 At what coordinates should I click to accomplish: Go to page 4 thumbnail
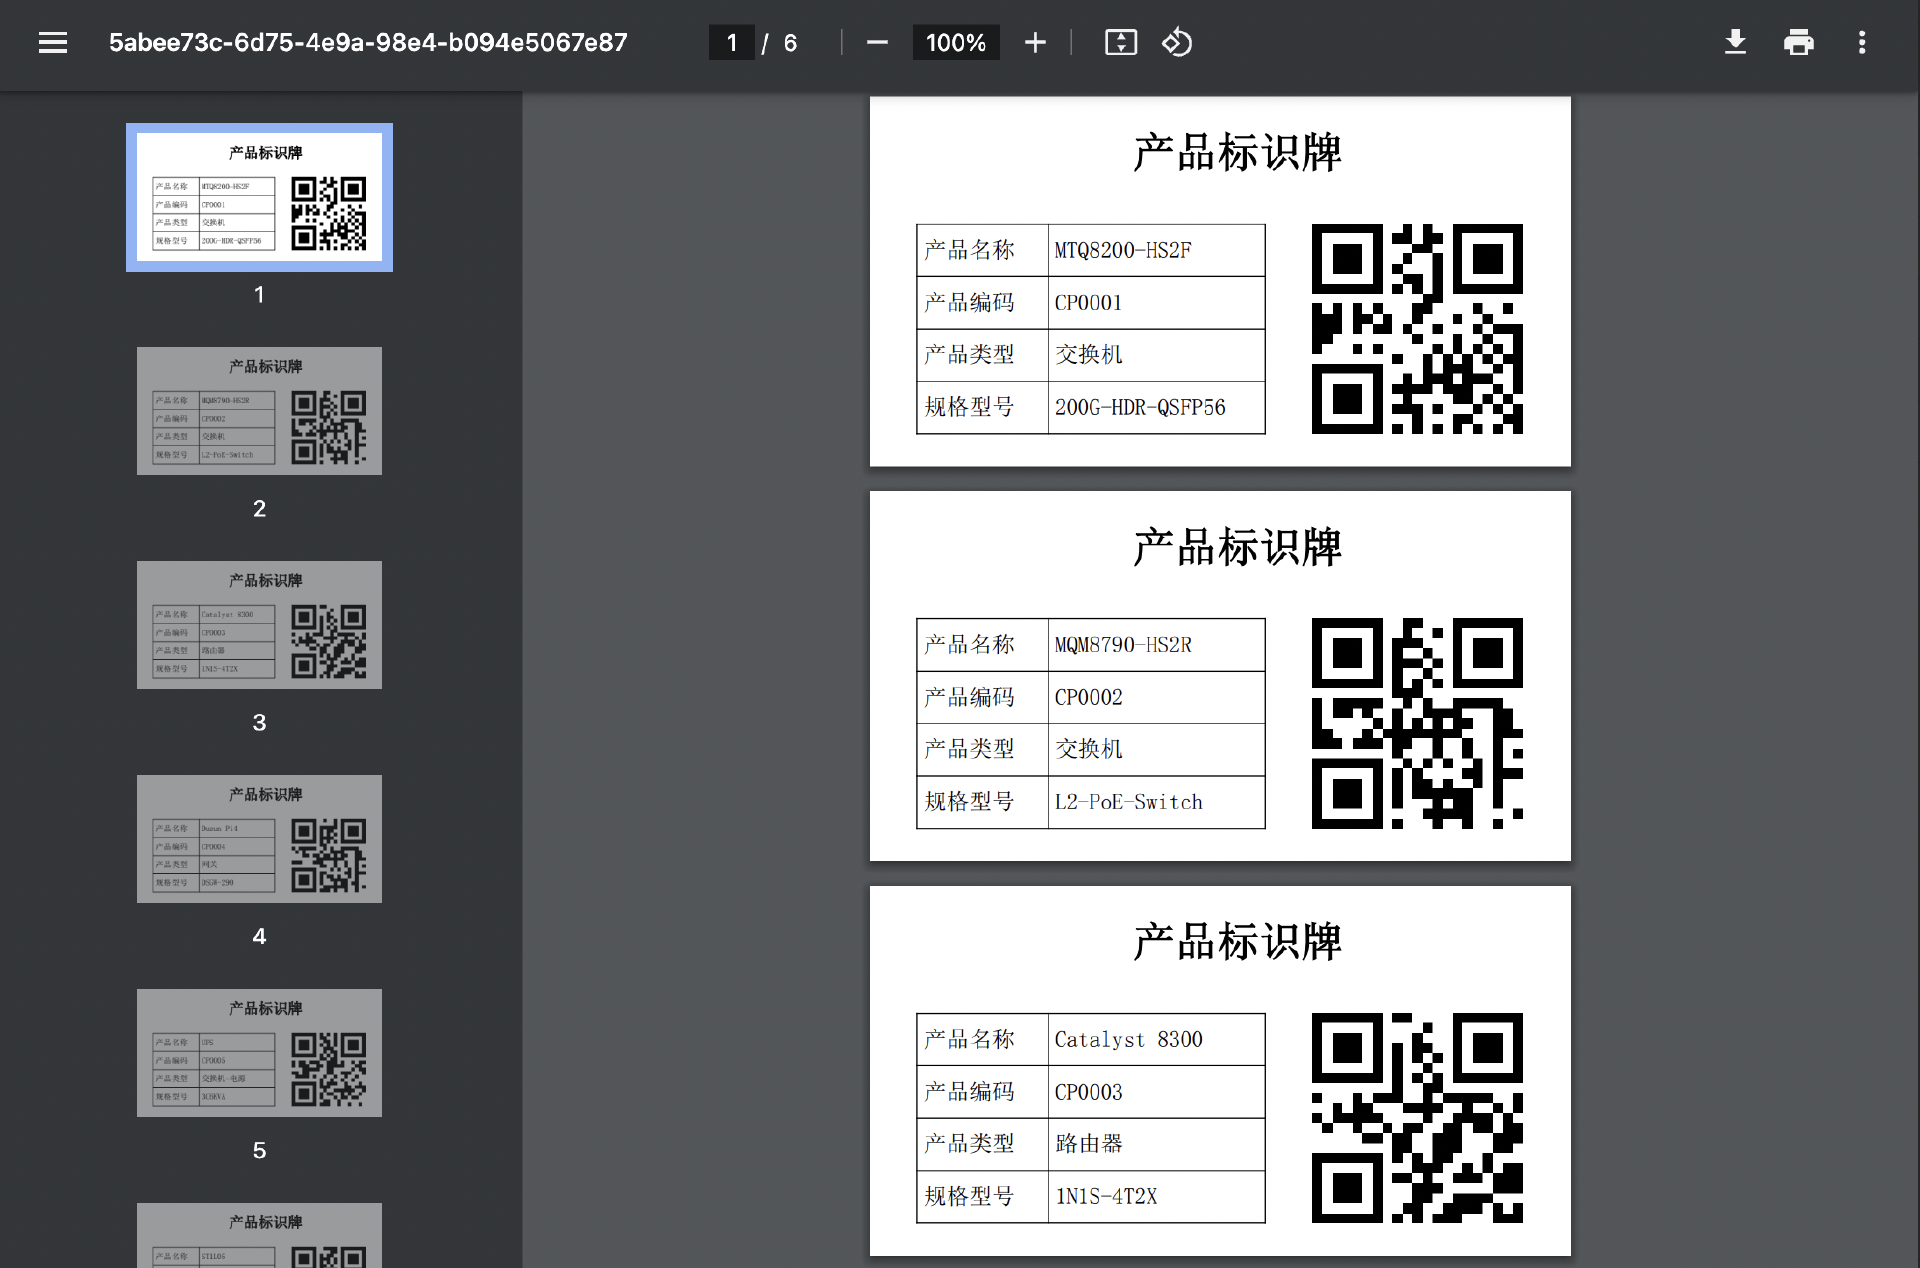259,839
